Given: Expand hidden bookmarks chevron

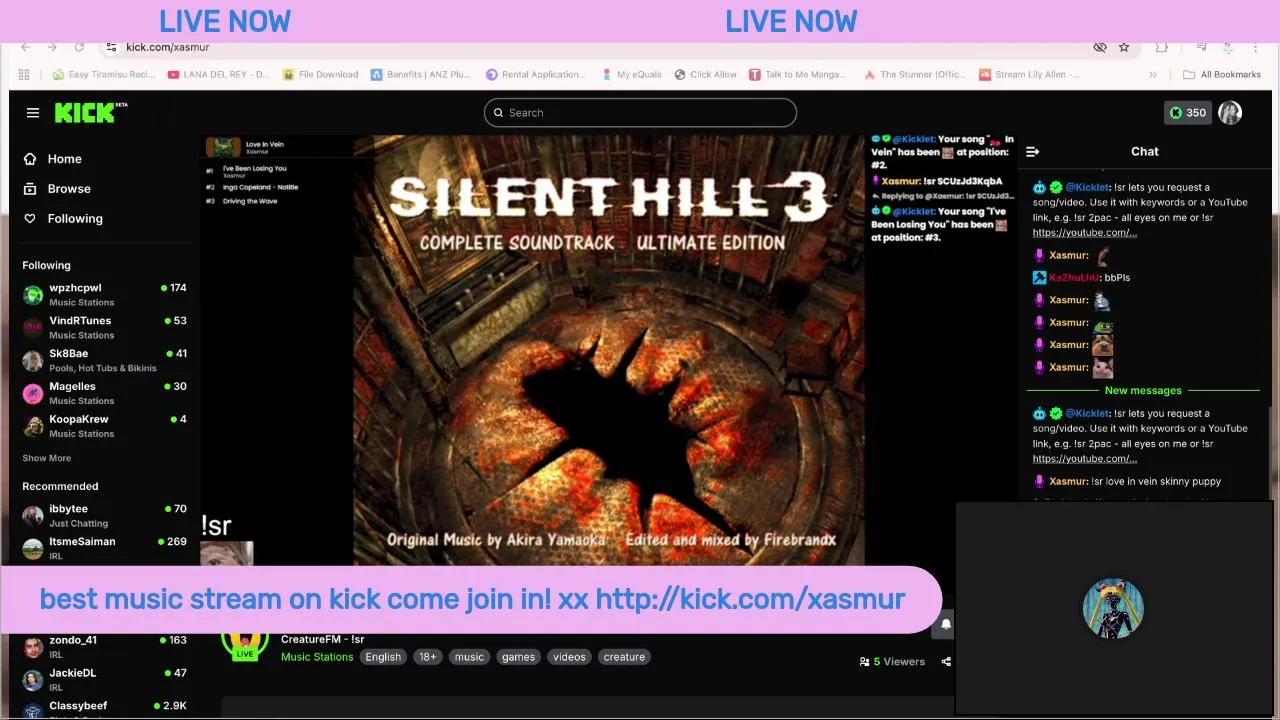Looking at the screenshot, I should [1153, 75].
